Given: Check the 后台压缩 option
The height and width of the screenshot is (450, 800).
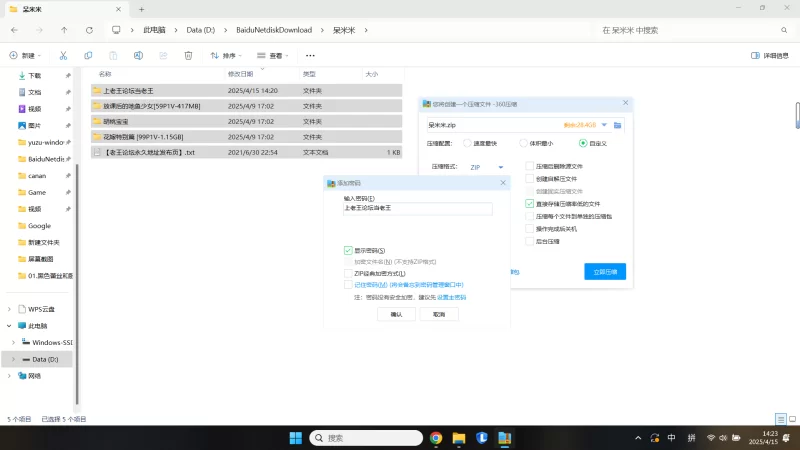Looking at the screenshot, I should click(529, 241).
